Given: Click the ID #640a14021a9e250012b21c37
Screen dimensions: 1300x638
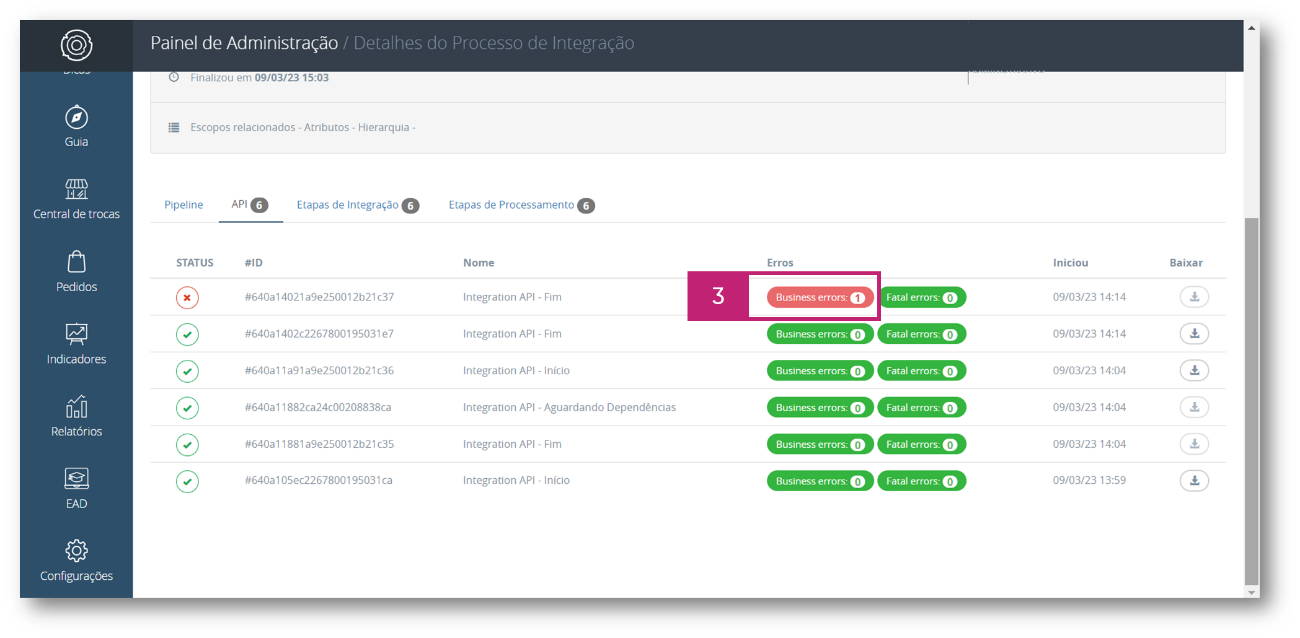Looking at the screenshot, I should (x=319, y=297).
